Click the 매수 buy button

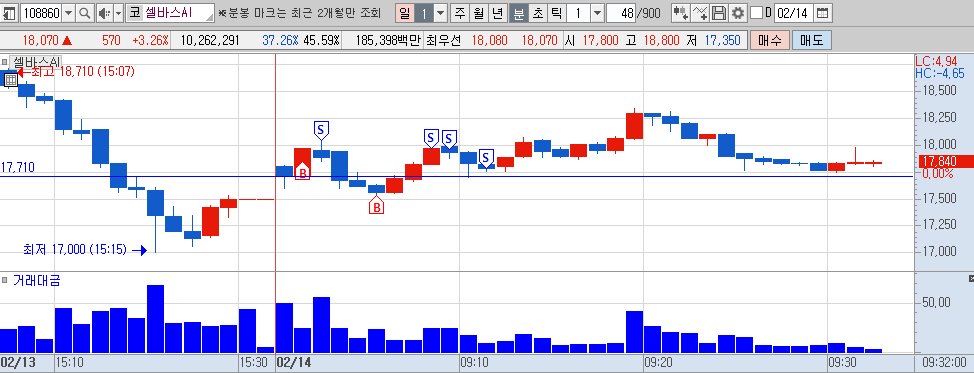pyautogui.click(x=770, y=41)
